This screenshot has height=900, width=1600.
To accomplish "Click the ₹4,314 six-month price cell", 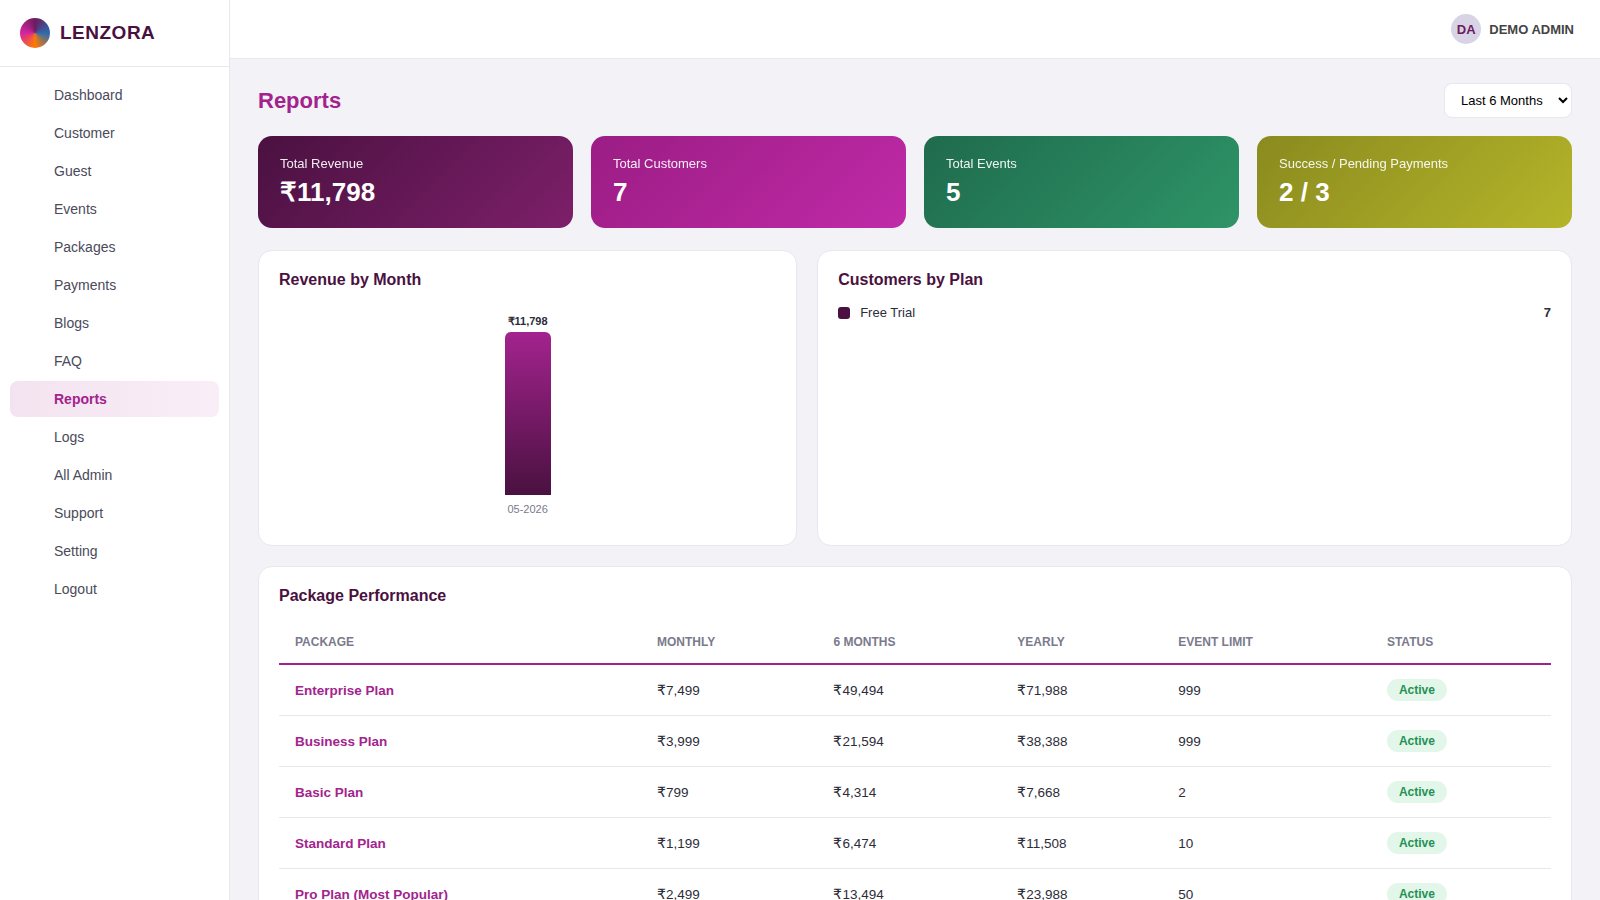I will click(855, 793).
